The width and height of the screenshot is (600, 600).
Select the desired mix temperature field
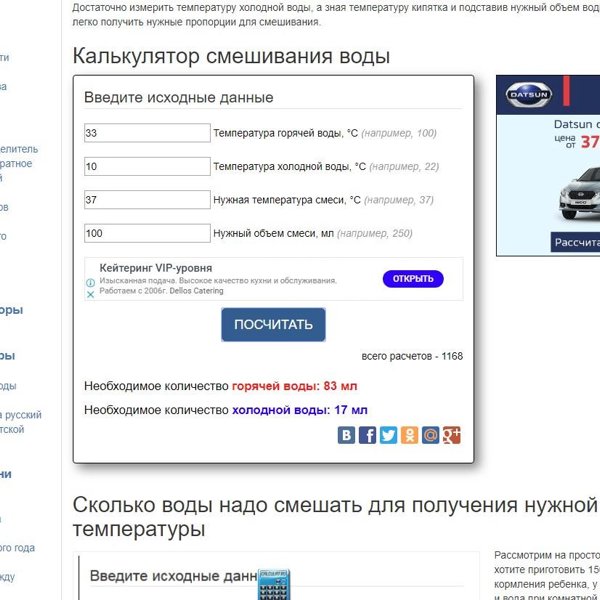tap(147, 200)
